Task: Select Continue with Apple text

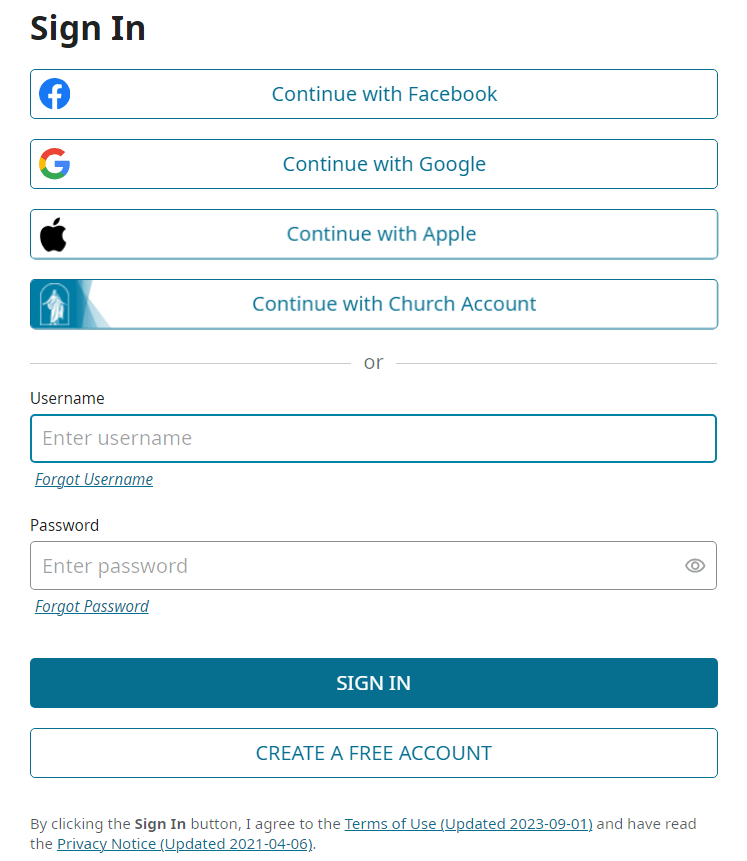Action: [x=381, y=234]
